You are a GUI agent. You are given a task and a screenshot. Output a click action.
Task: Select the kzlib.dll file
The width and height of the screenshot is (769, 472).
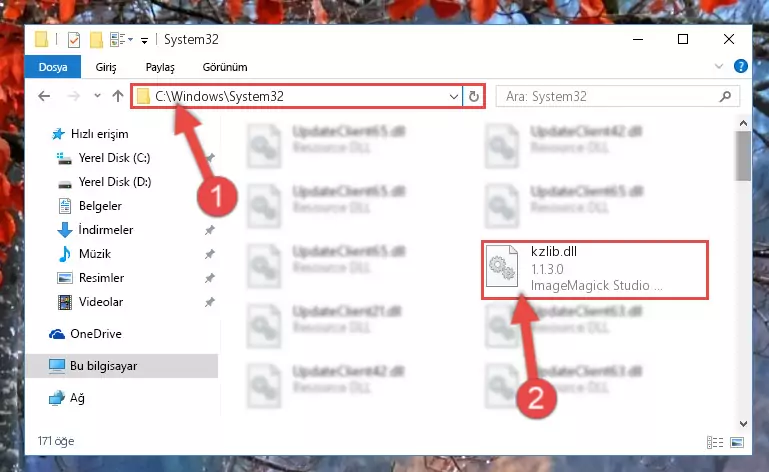click(595, 269)
